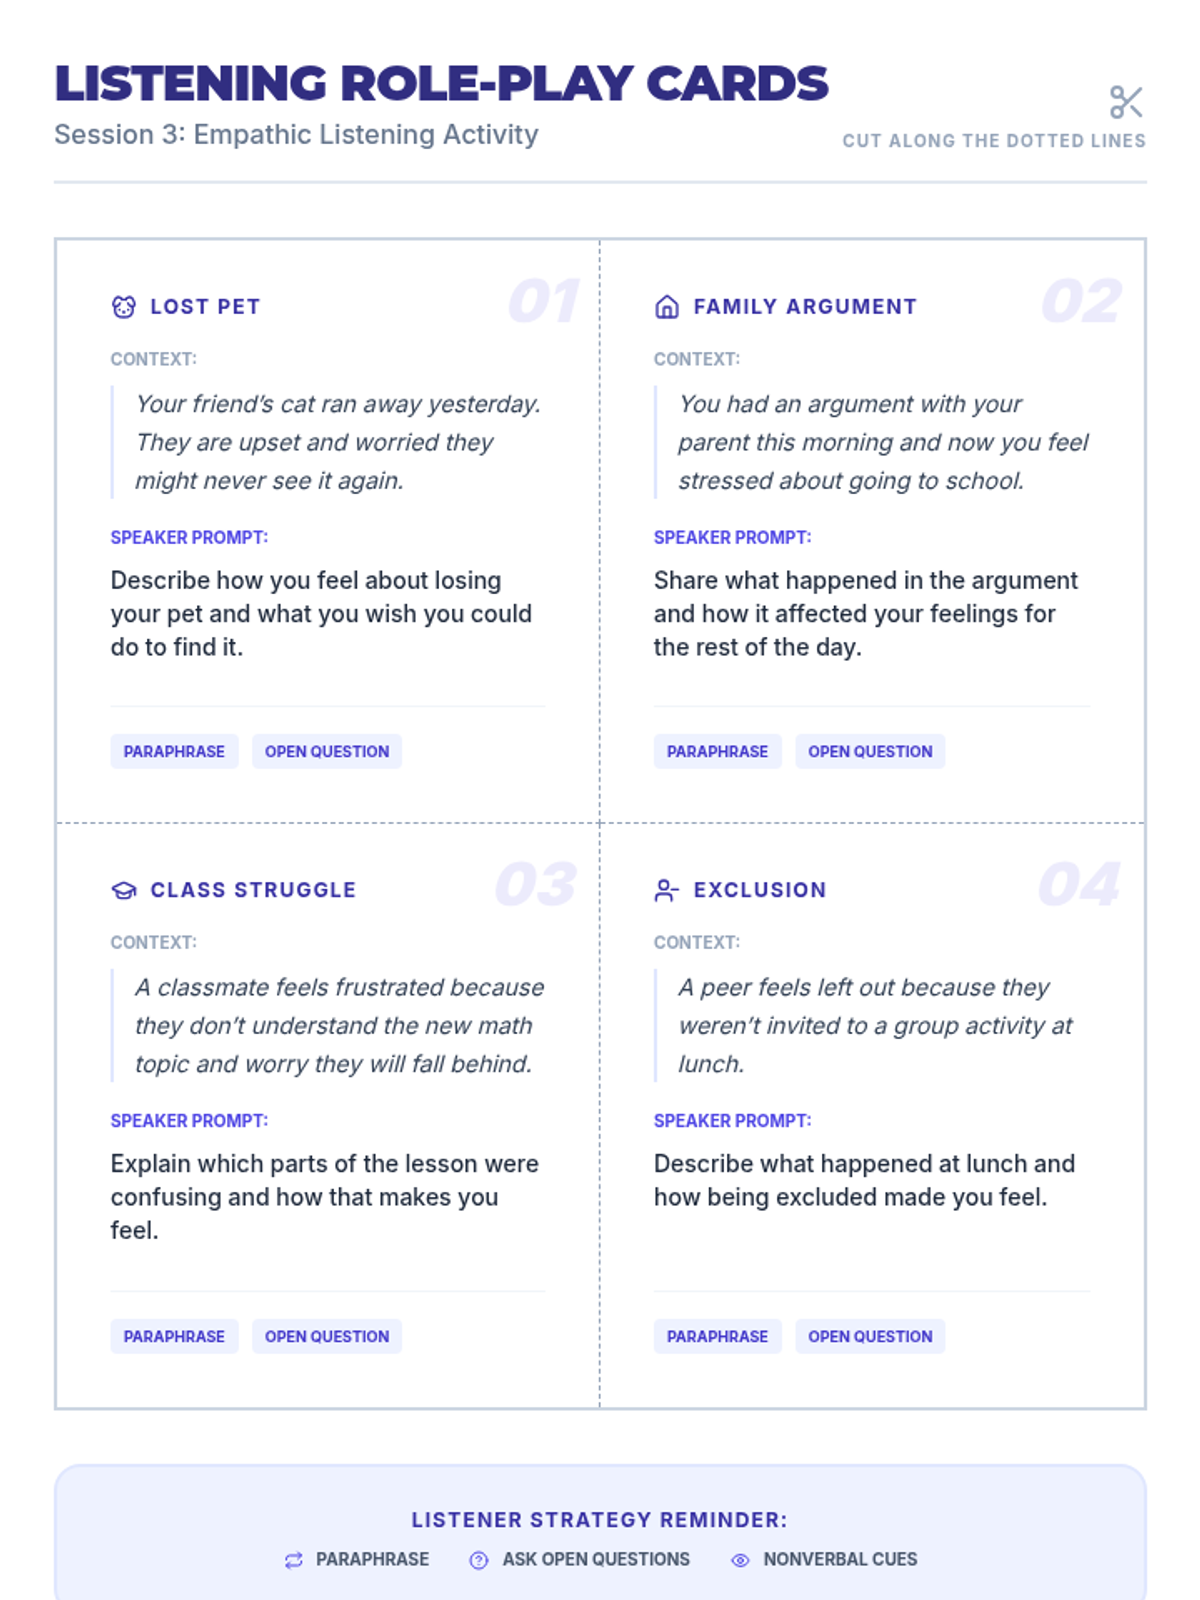Choose the Open Question tag on the Class Struggle card
The image size is (1200, 1600).
pyautogui.click(x=327, y=1336)
